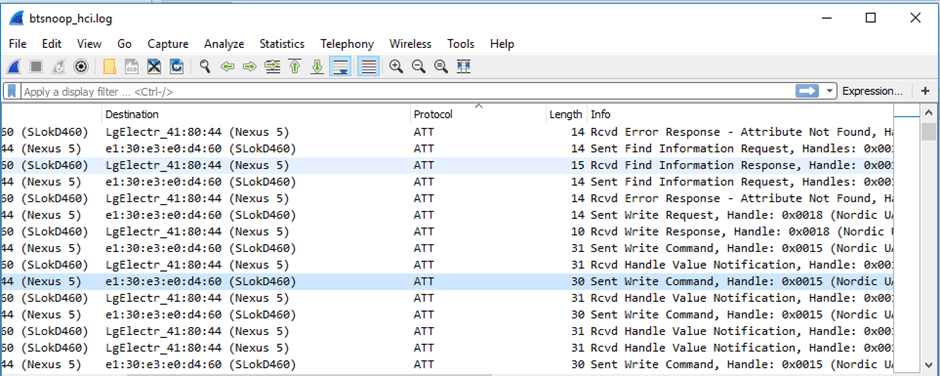Reload the capture file icon

click(x=177, y=67)
